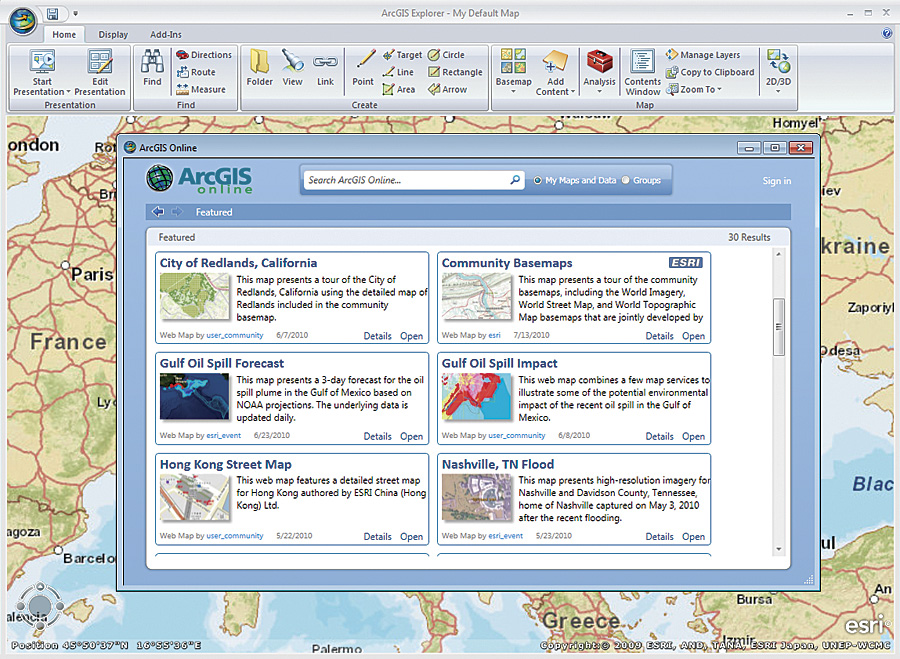Click the Start Presentation icon
Screen dimensions: 900x659
pyautogui.click(x=42, y=61)
